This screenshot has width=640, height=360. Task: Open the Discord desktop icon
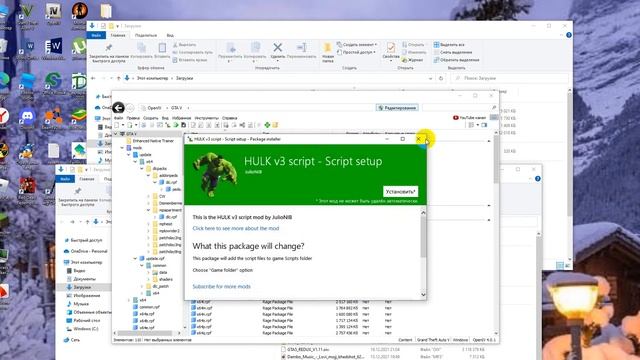tap(27, 117)
